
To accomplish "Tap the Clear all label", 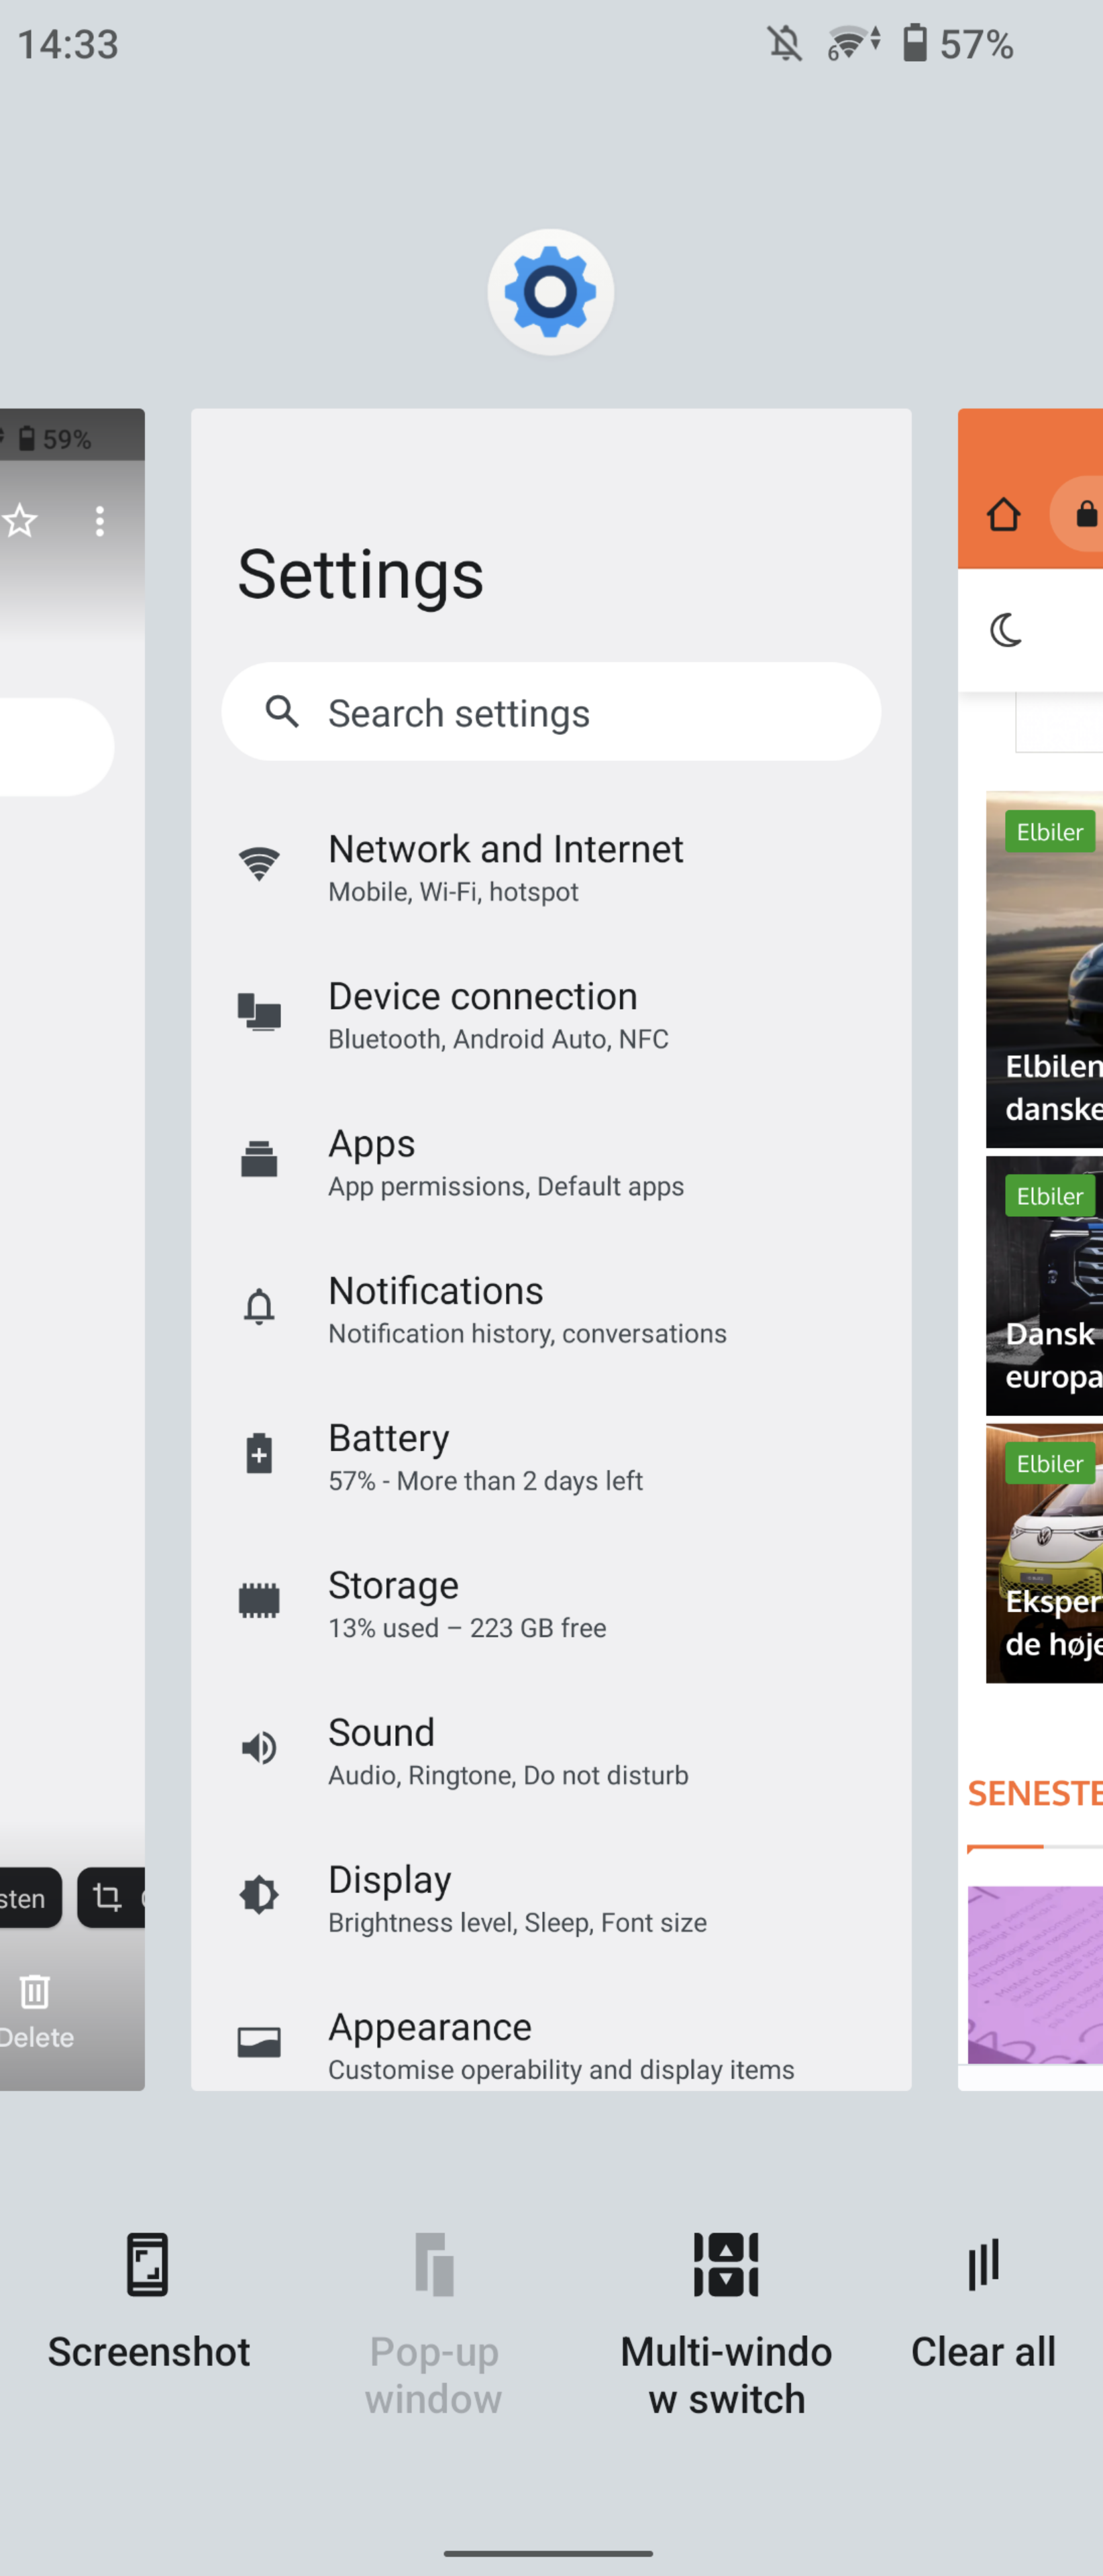I will (983, 2351).
